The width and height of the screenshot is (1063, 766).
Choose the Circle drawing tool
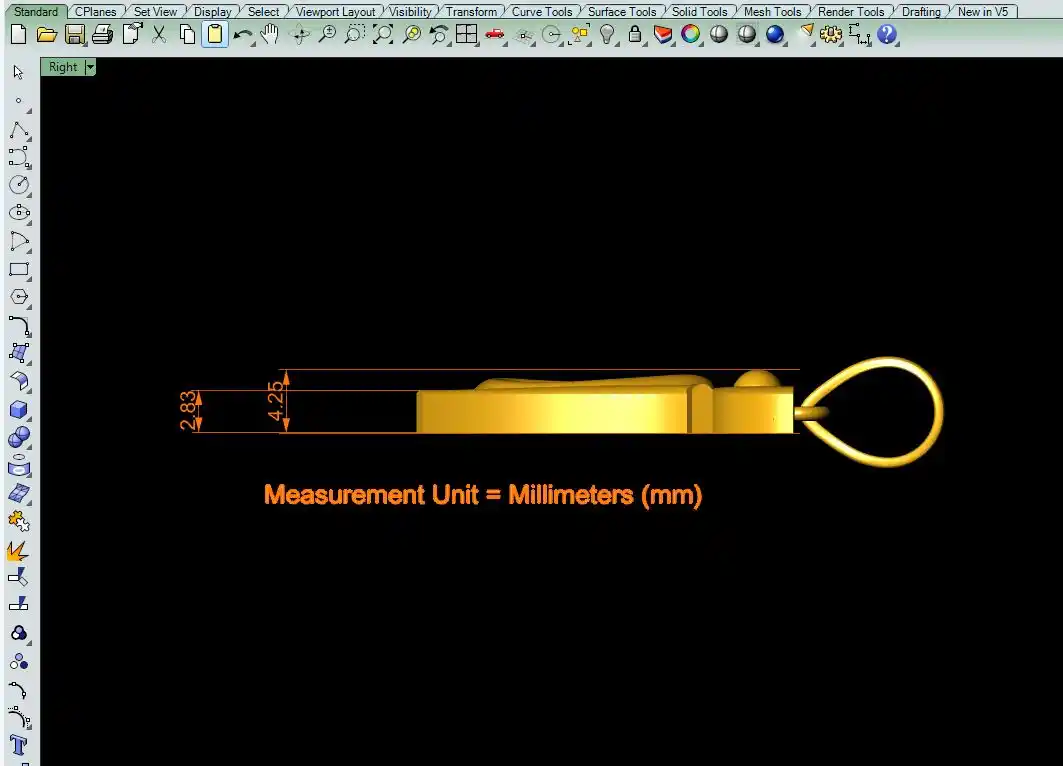point(18,185)
